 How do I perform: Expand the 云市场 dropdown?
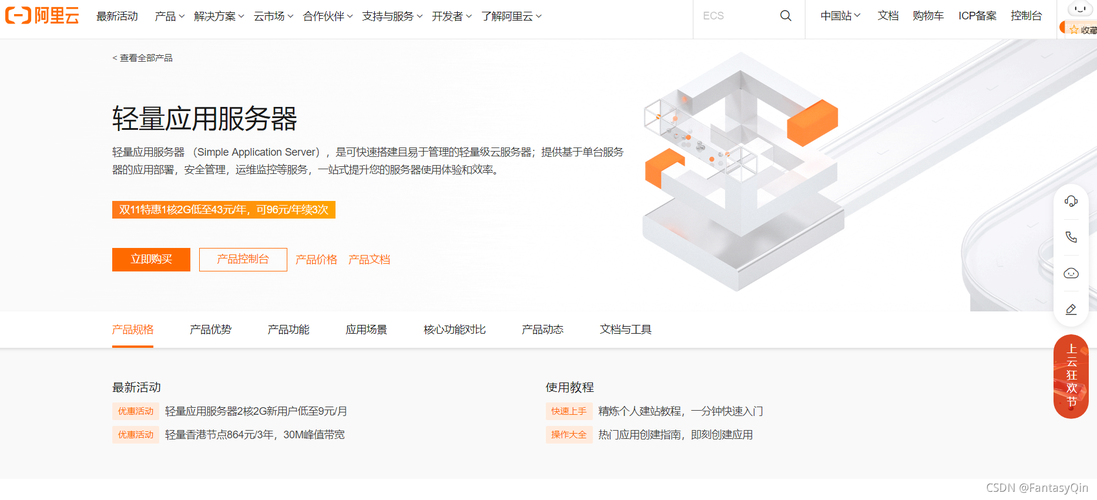click(274, 16)
